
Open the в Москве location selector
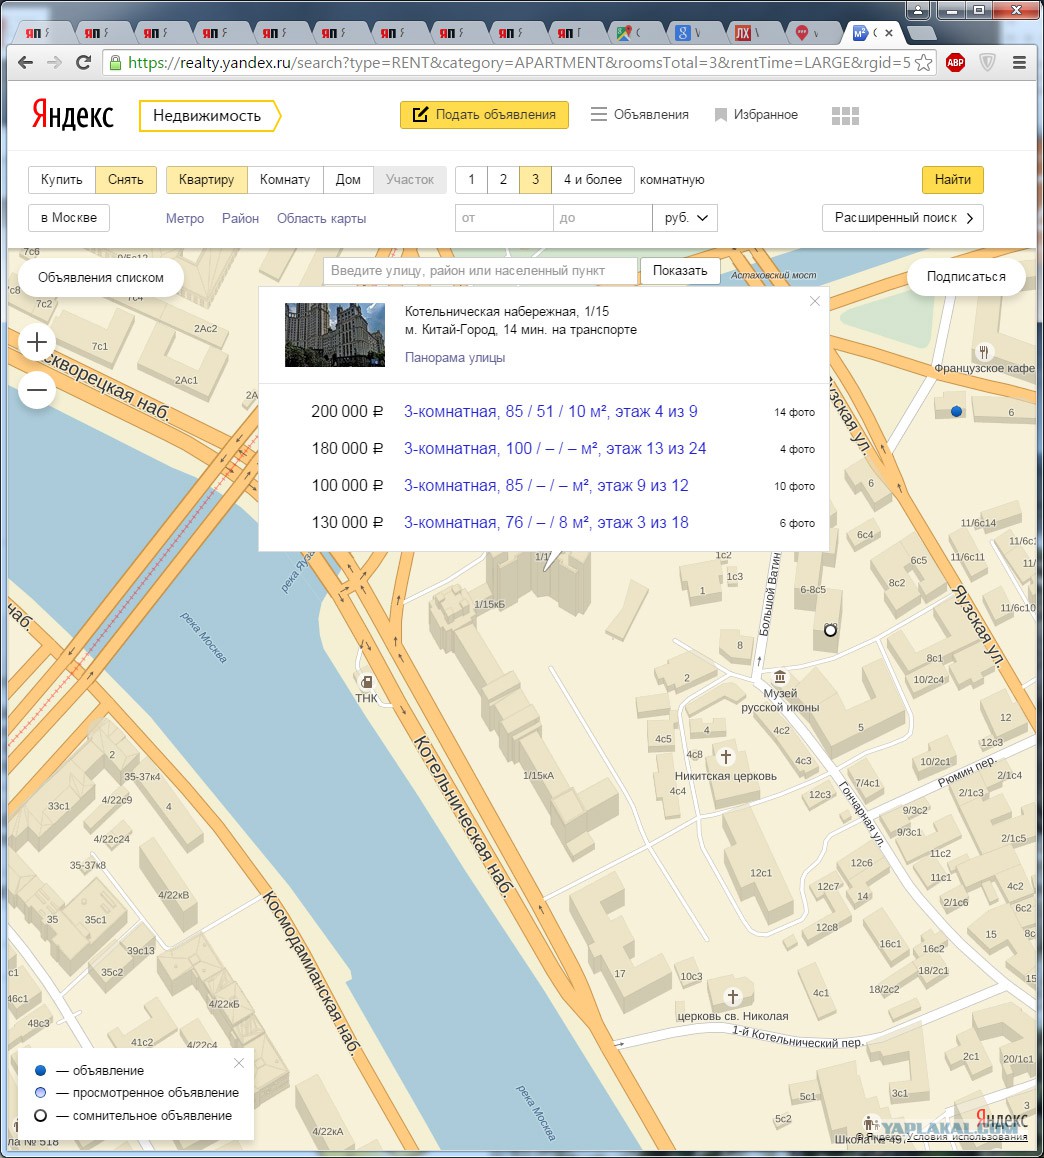[x=69, y=218]
